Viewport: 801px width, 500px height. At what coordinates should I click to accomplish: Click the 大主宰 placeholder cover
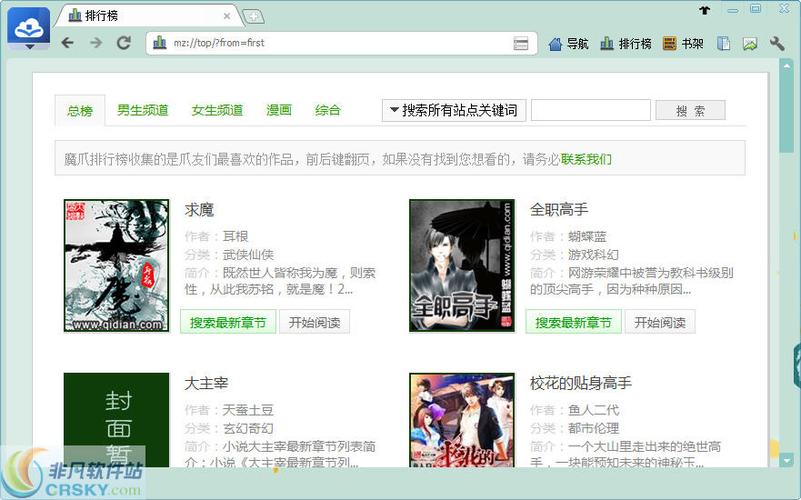click(x=116, y=420)
